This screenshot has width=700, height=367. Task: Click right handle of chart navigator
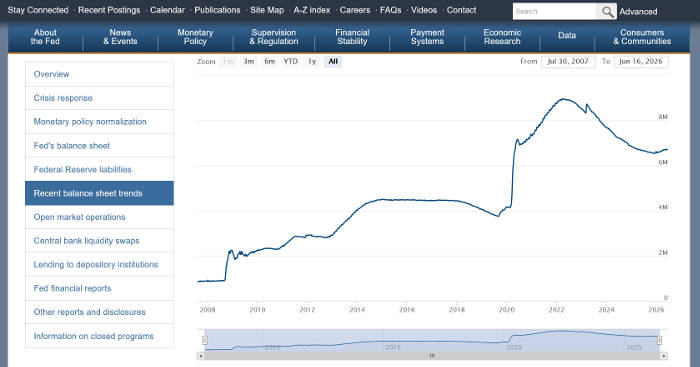click(659, 340)
